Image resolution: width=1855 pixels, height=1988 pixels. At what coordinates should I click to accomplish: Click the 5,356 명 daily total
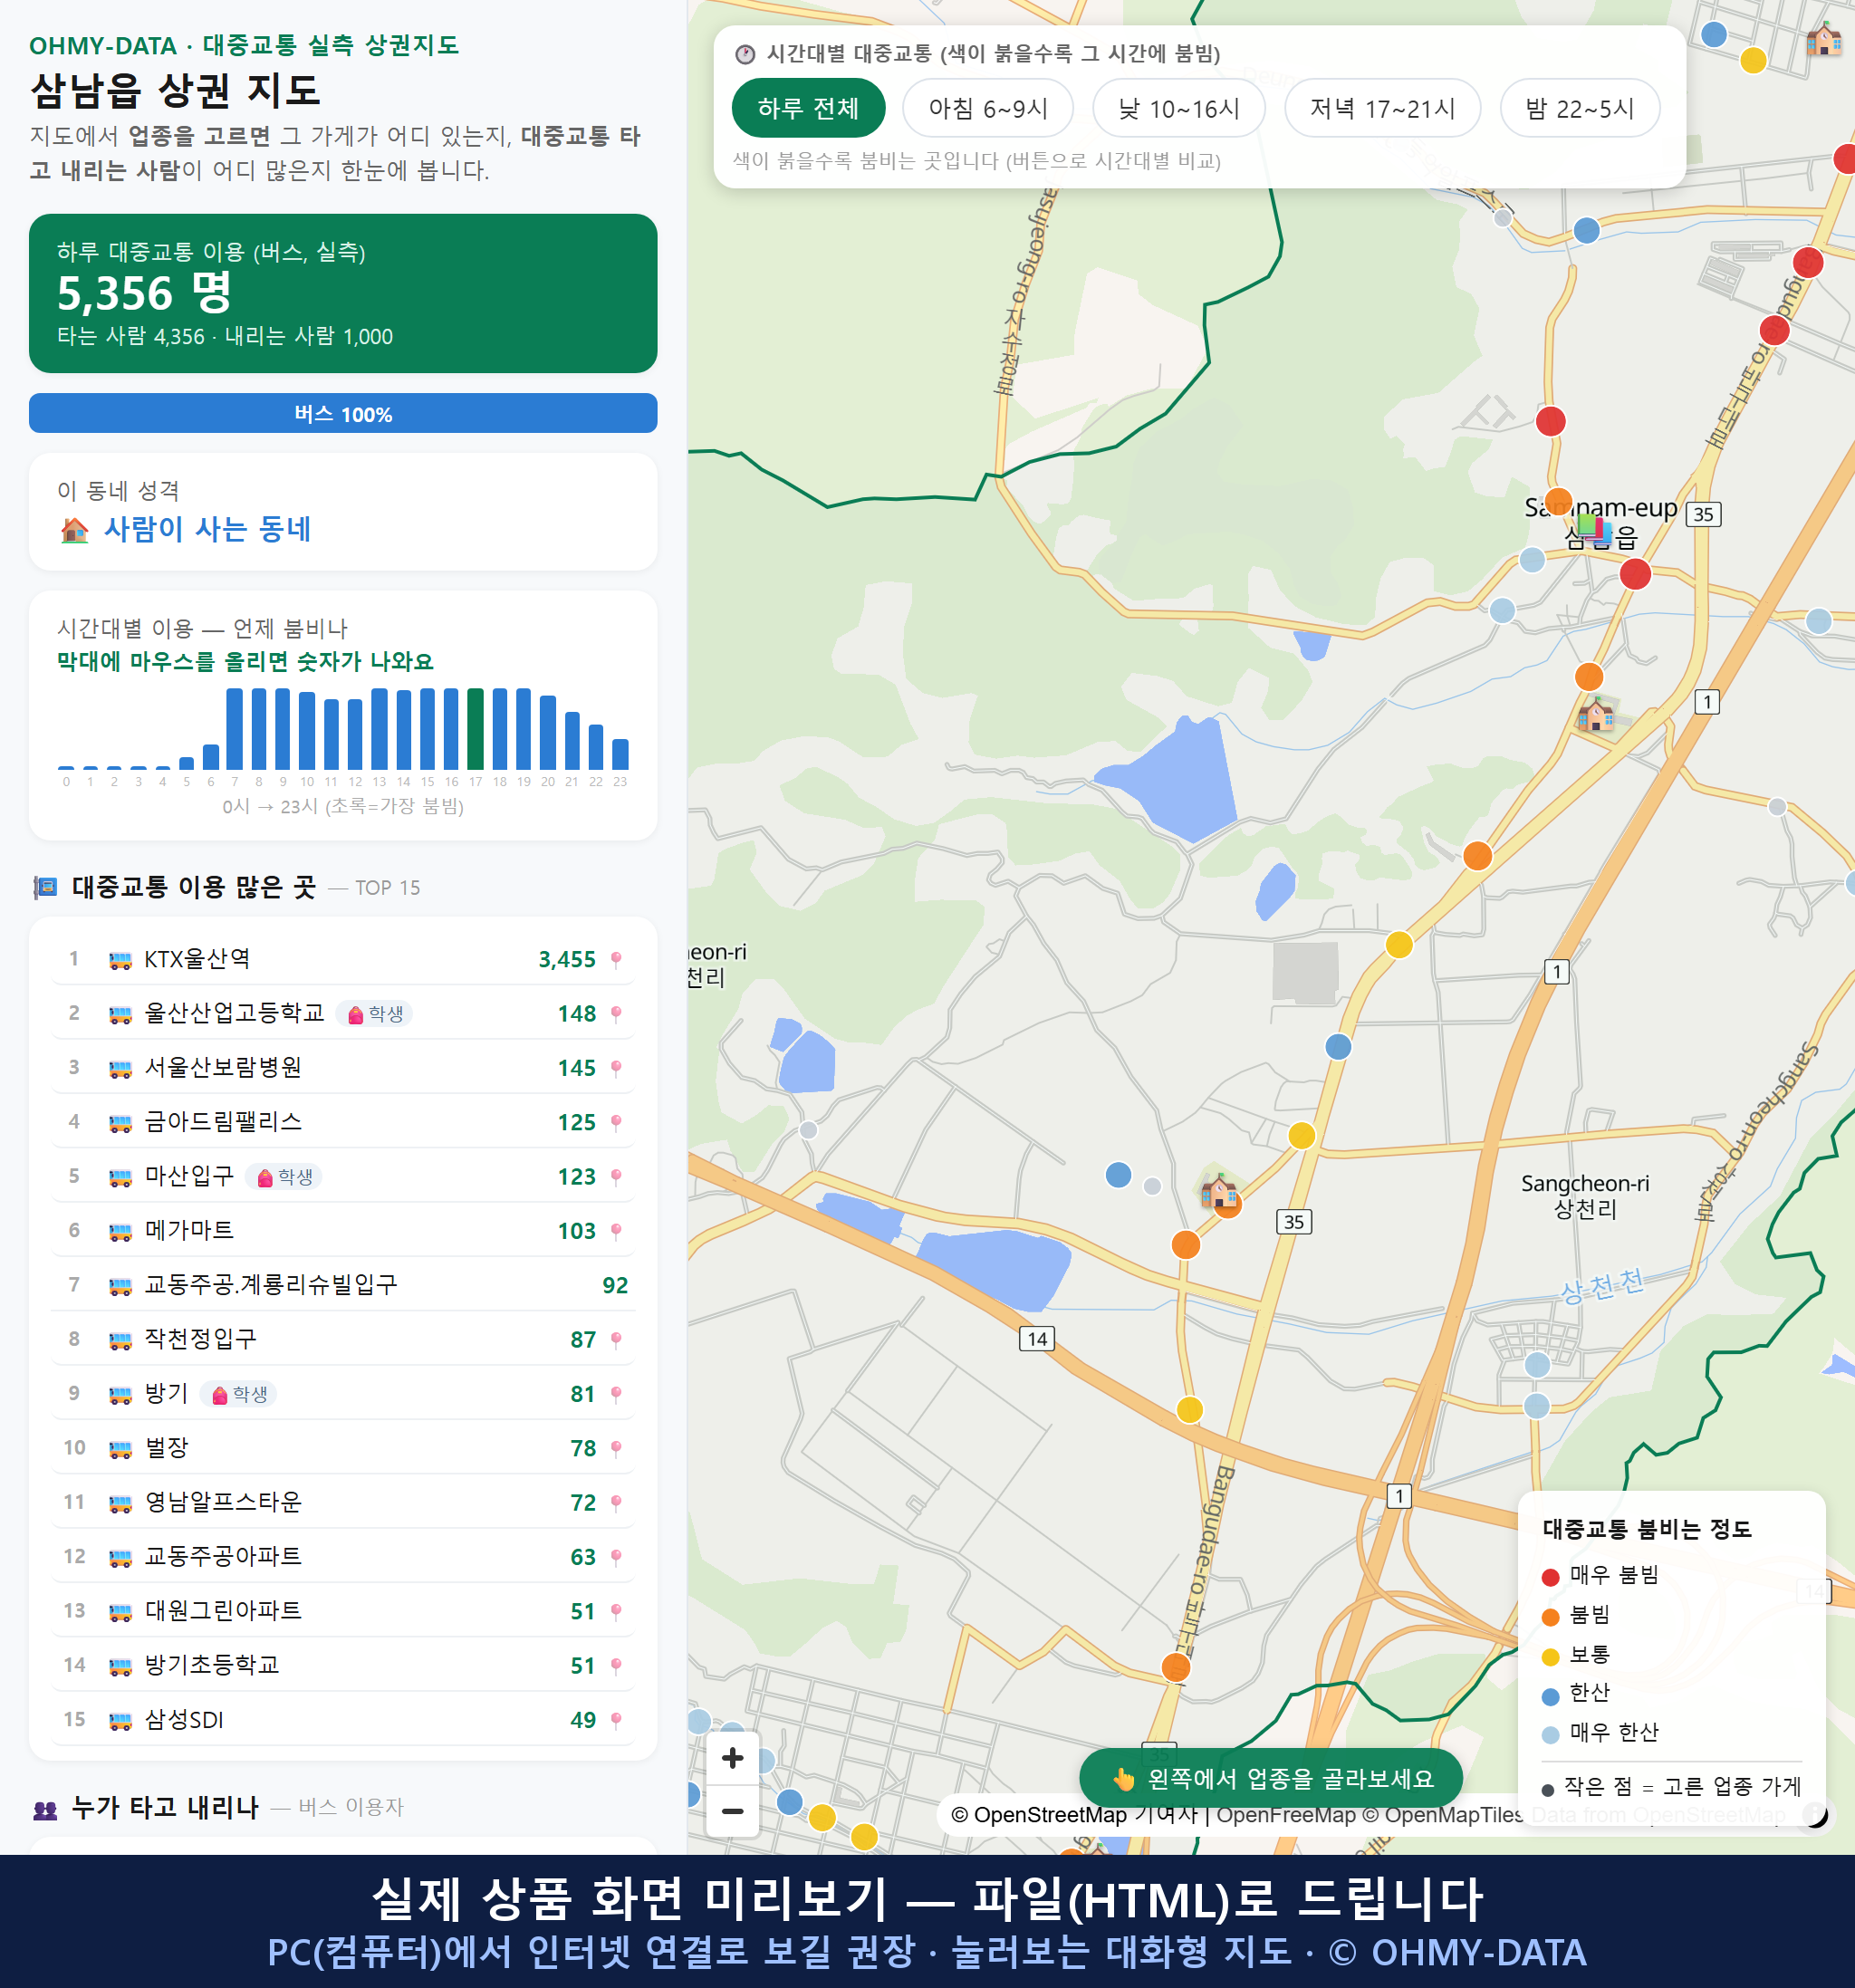click(145, 293)
